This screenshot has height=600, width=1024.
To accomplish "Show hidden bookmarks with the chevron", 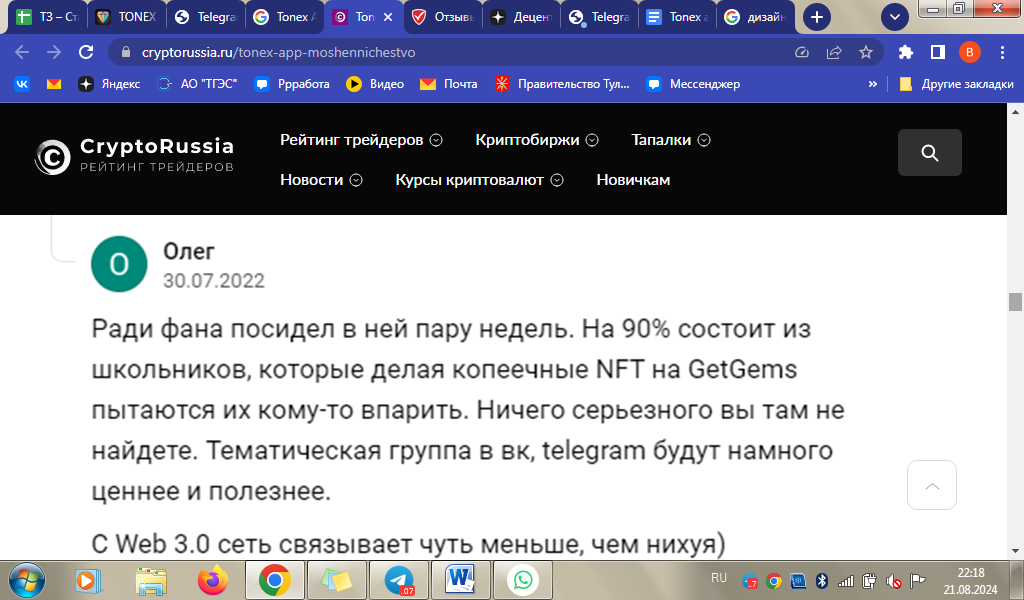I will pyautogui.click(x=873, y=84).
